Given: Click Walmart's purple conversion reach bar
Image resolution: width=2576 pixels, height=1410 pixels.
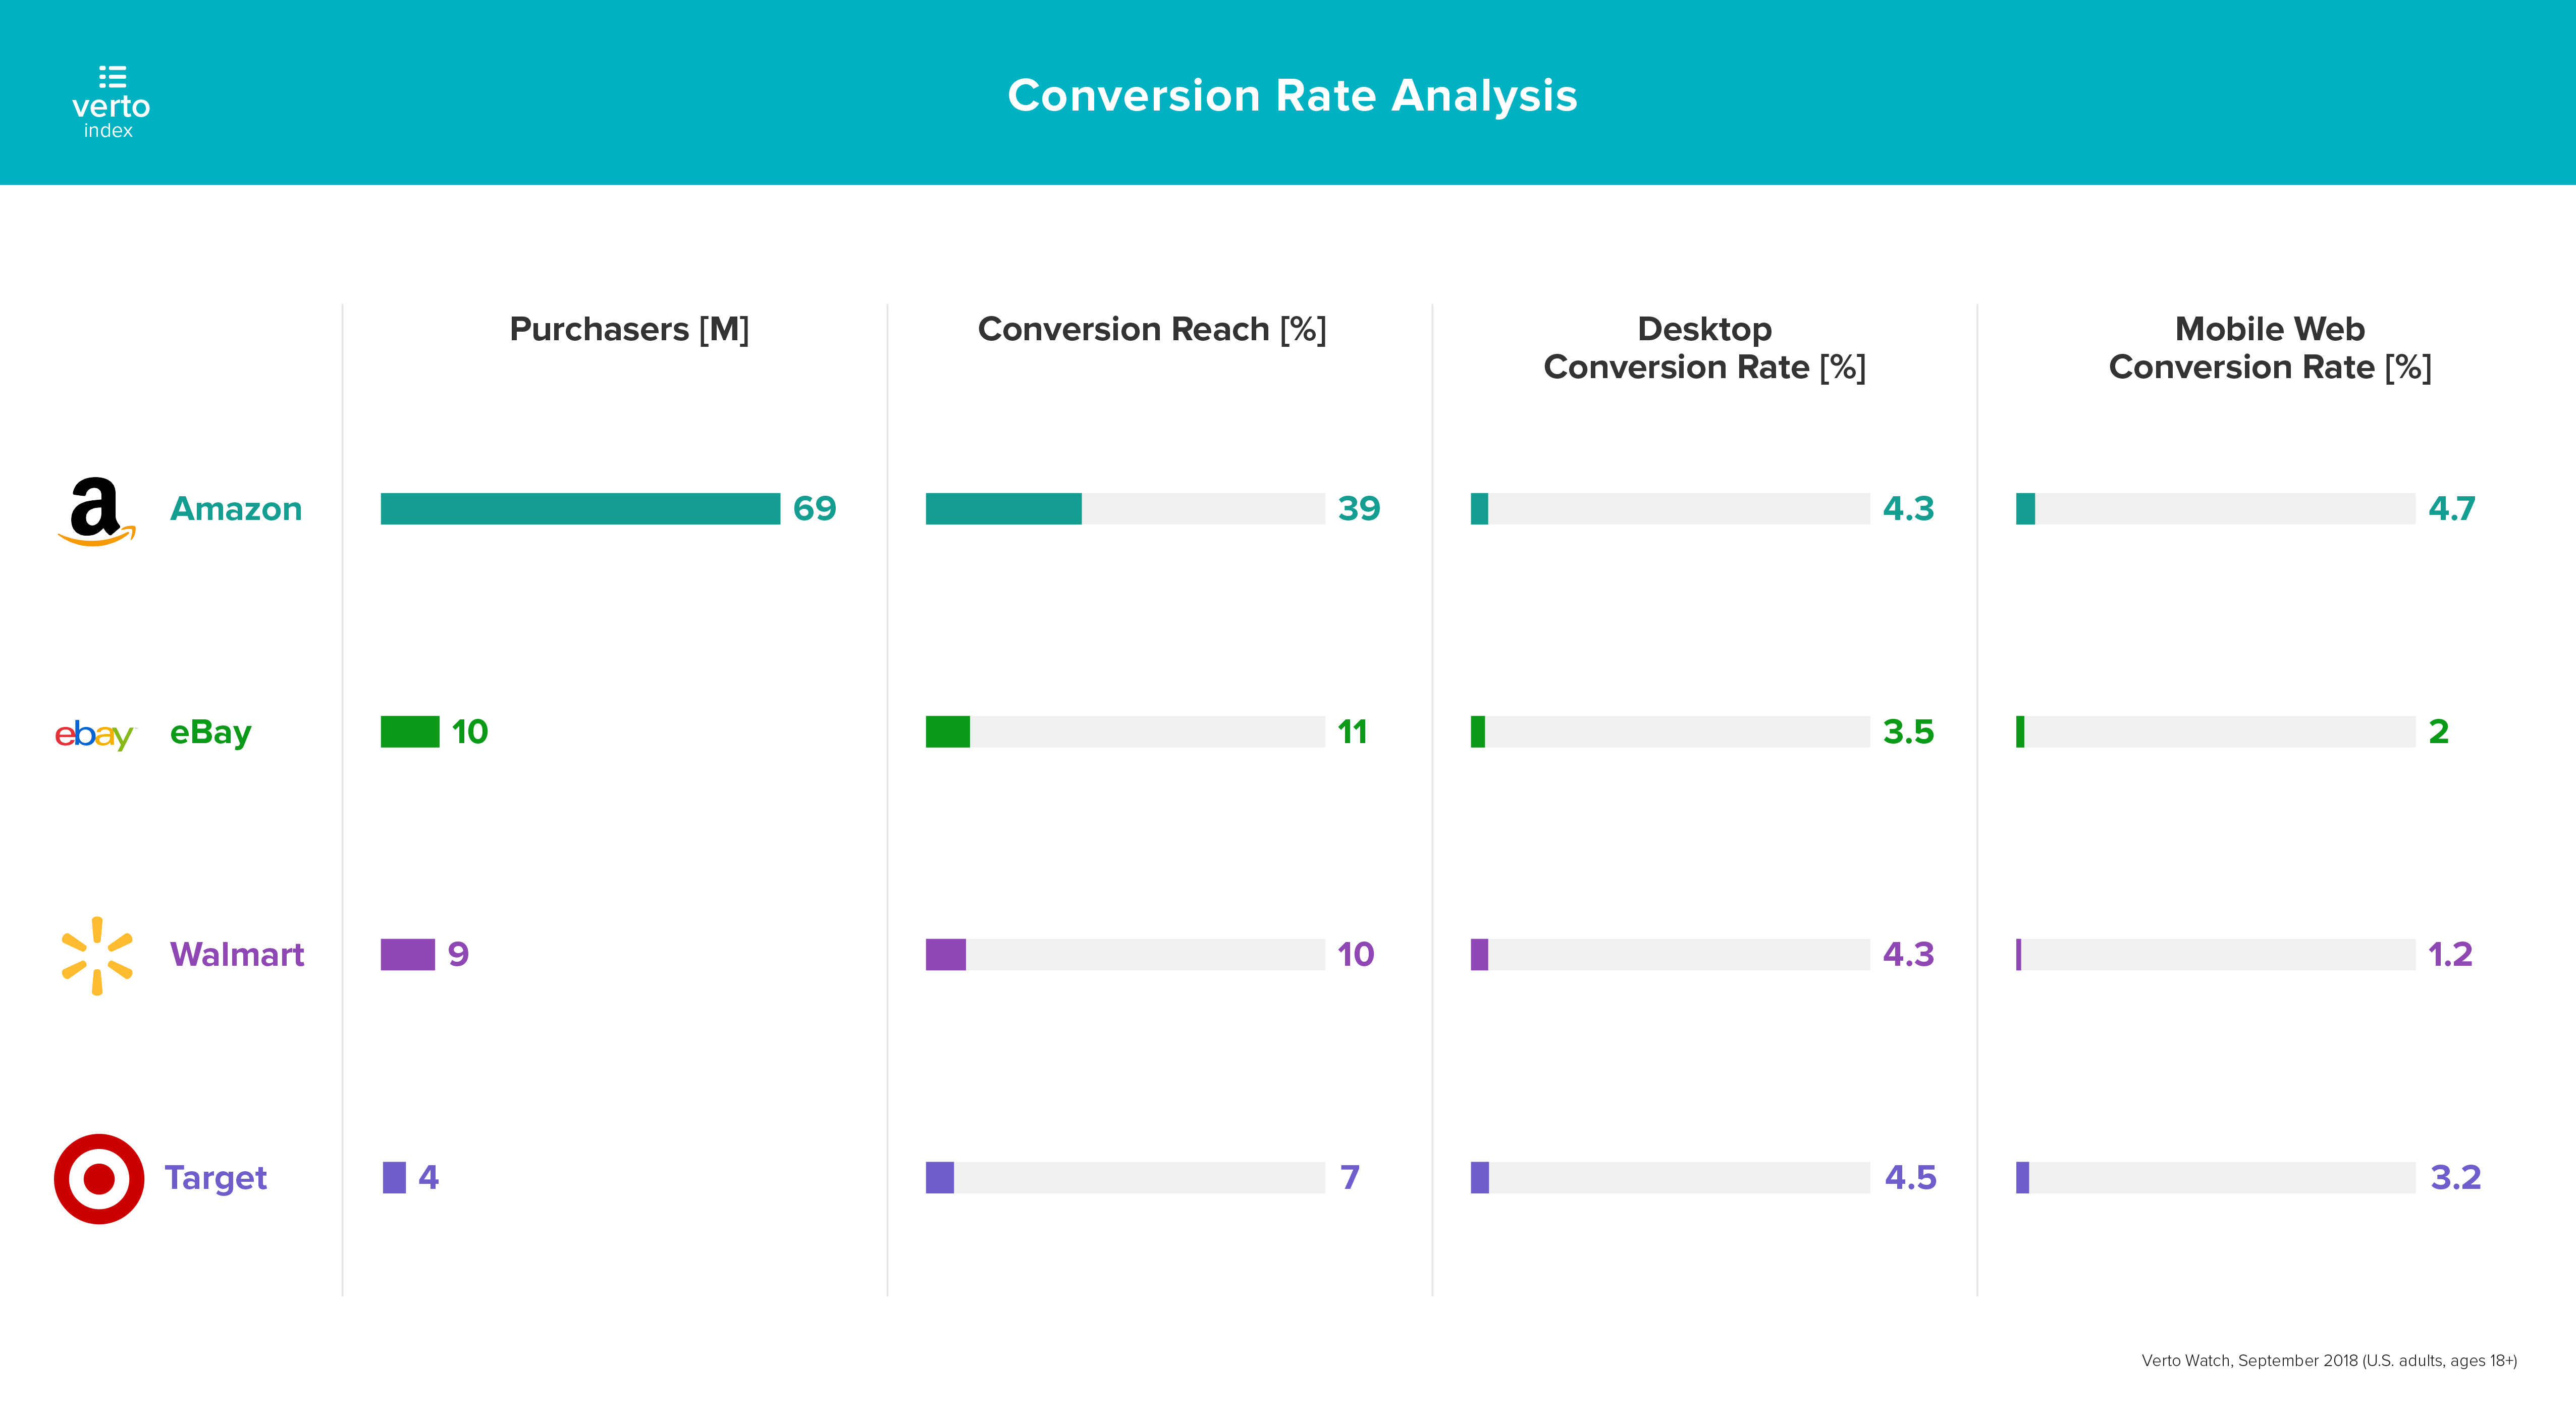Looking at the screenshot, I should point(946,955).
